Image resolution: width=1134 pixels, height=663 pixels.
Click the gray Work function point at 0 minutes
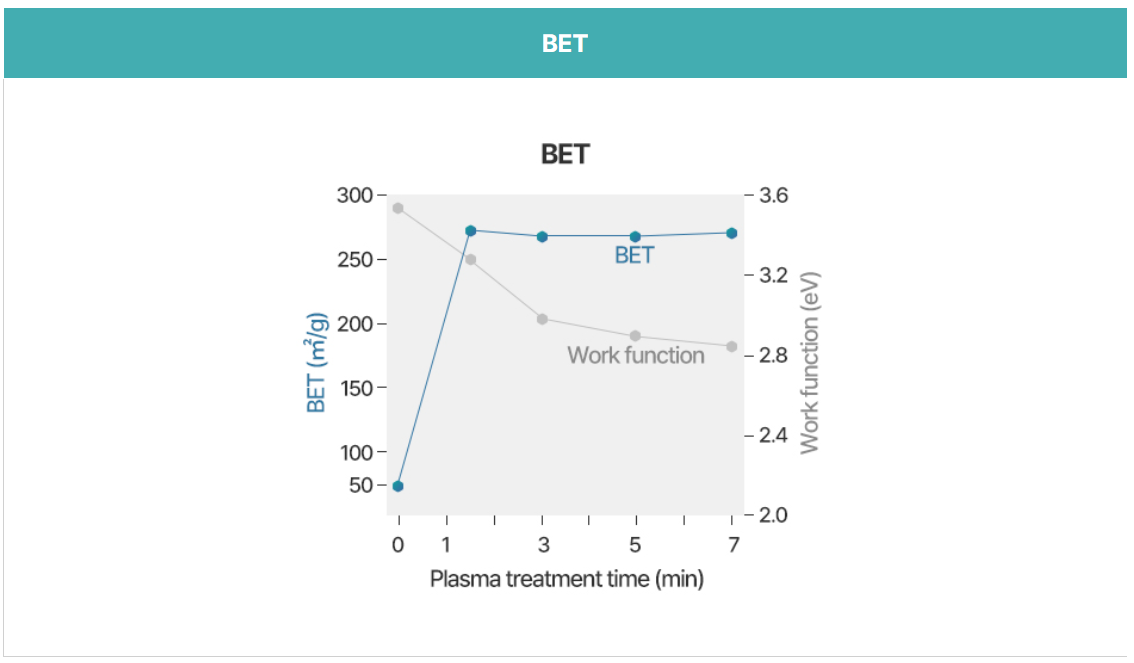398,208
